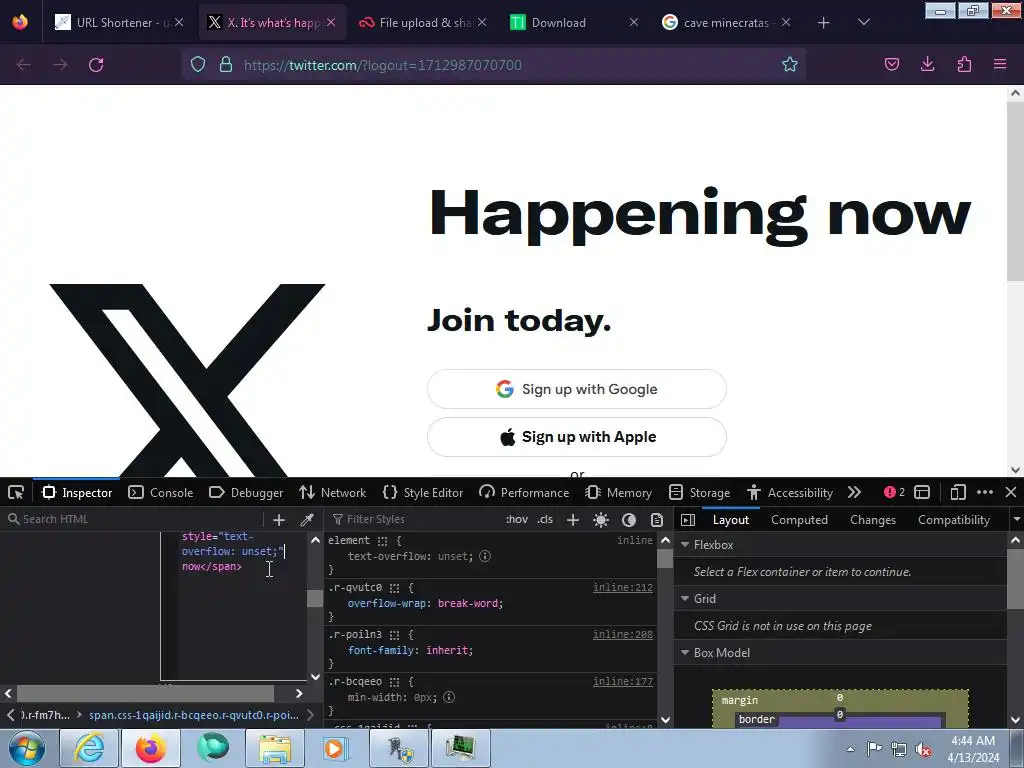
Task: Select the Layout sidebar tab
Action: pos(730,520)
